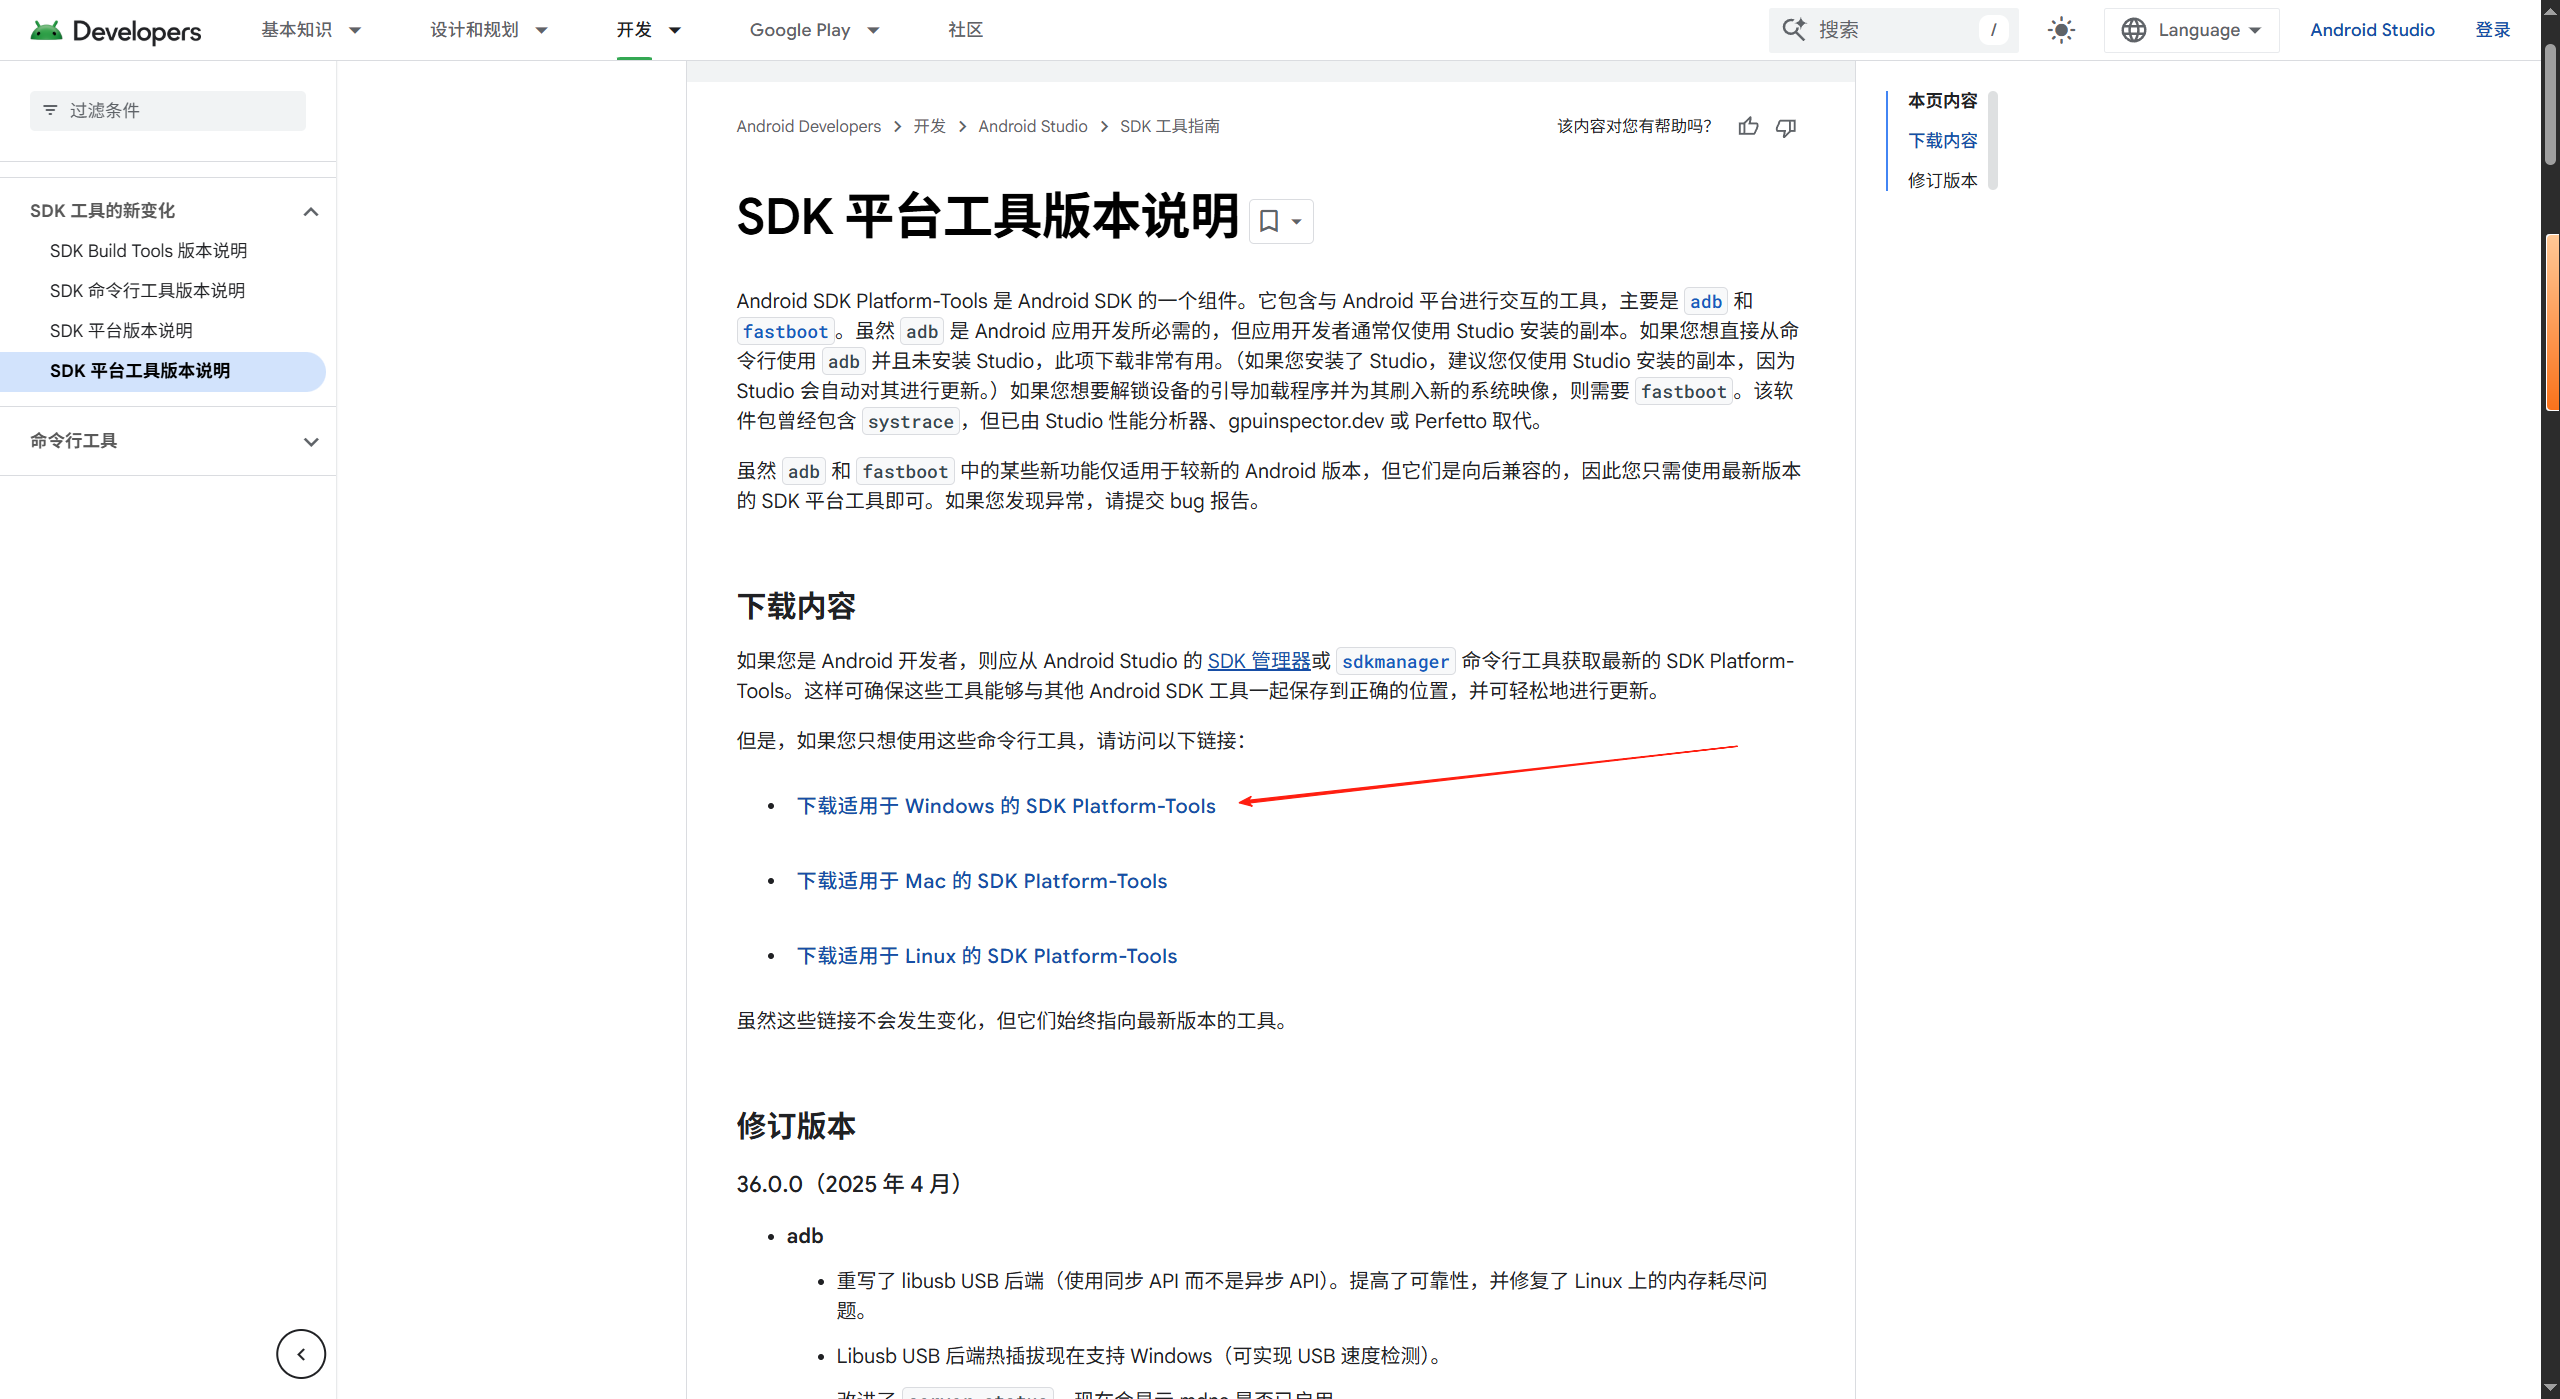Click the bookmark save-page icon
This screenshot has height=1399, width=2560.
(x=1269, y=221)
